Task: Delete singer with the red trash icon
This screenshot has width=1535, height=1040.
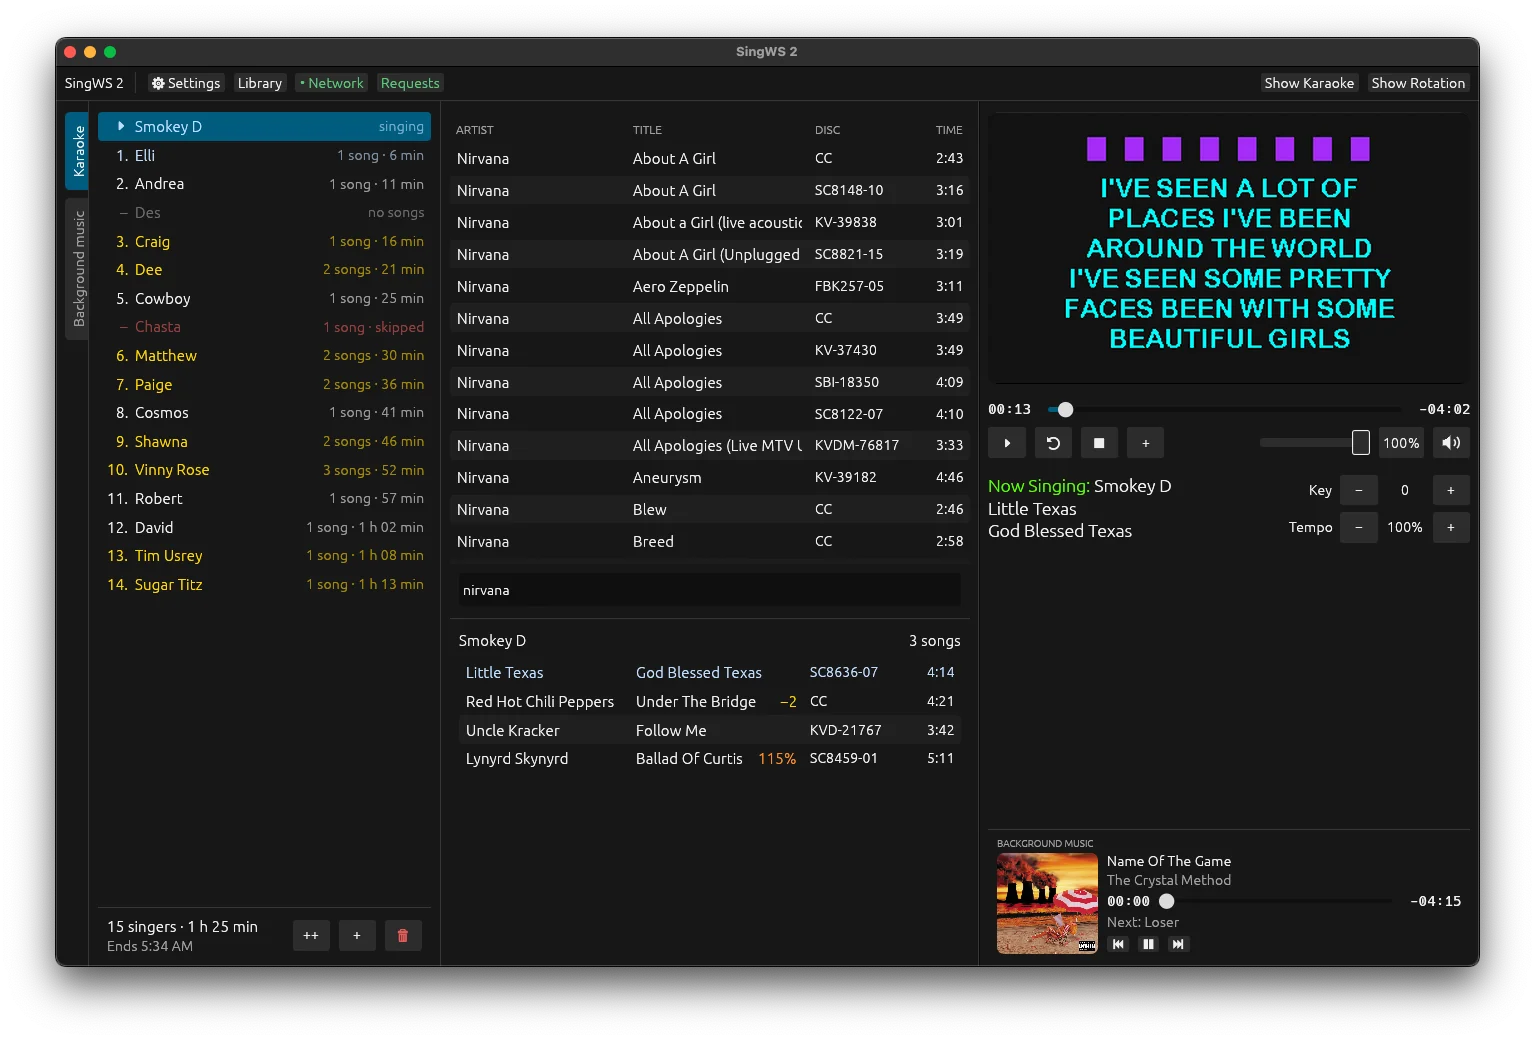Action: [x=403, y=936]
